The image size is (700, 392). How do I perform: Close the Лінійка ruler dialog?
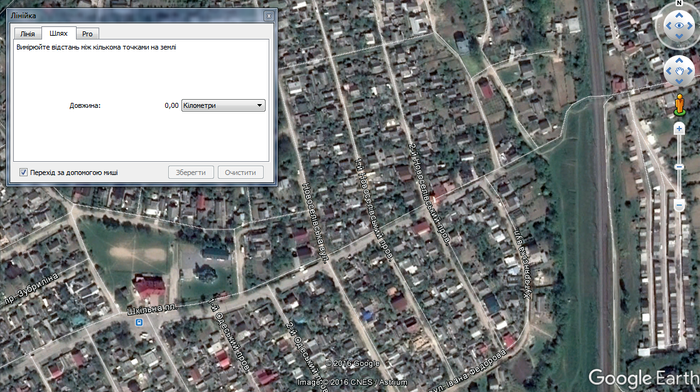click(269, 16)
